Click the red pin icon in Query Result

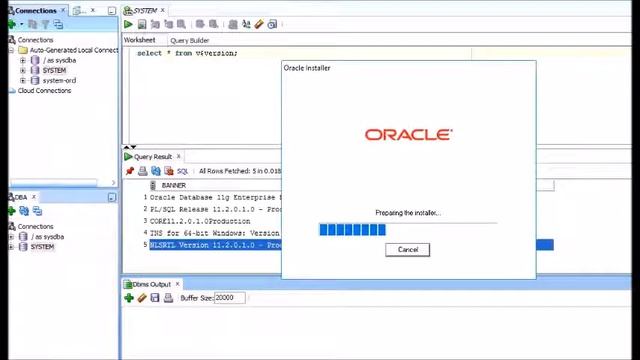click(x=130, y=171)
